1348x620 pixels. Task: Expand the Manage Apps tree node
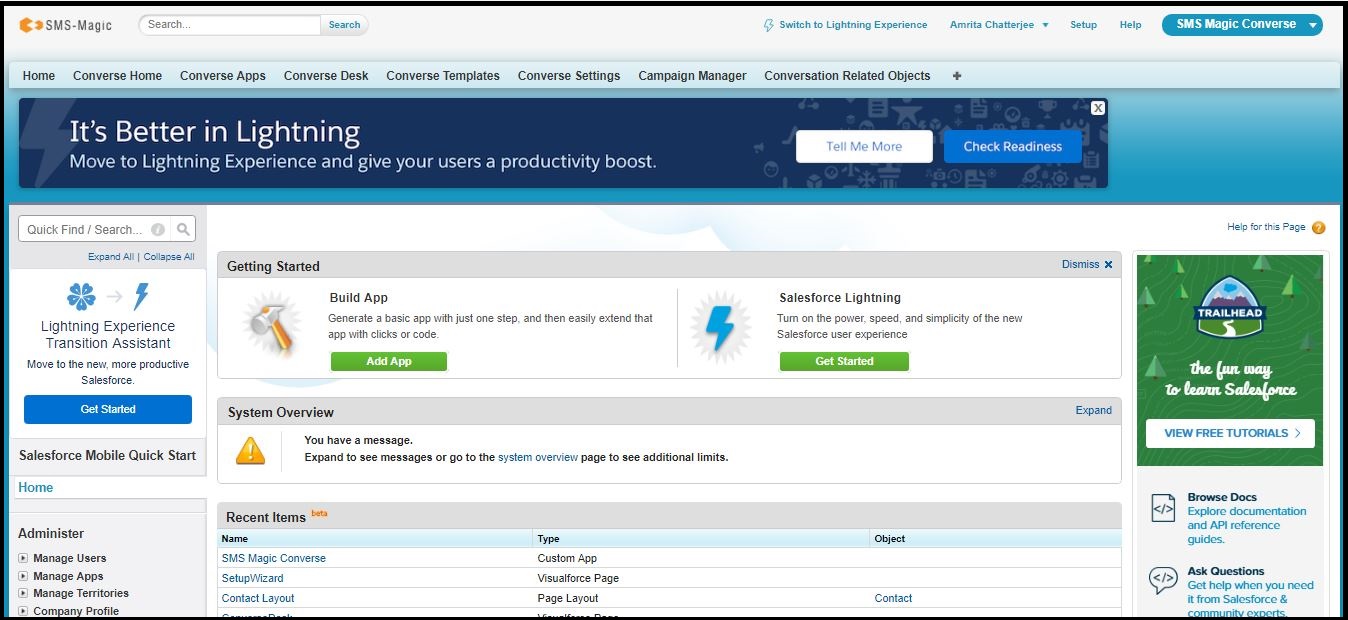tap(23, 576)
